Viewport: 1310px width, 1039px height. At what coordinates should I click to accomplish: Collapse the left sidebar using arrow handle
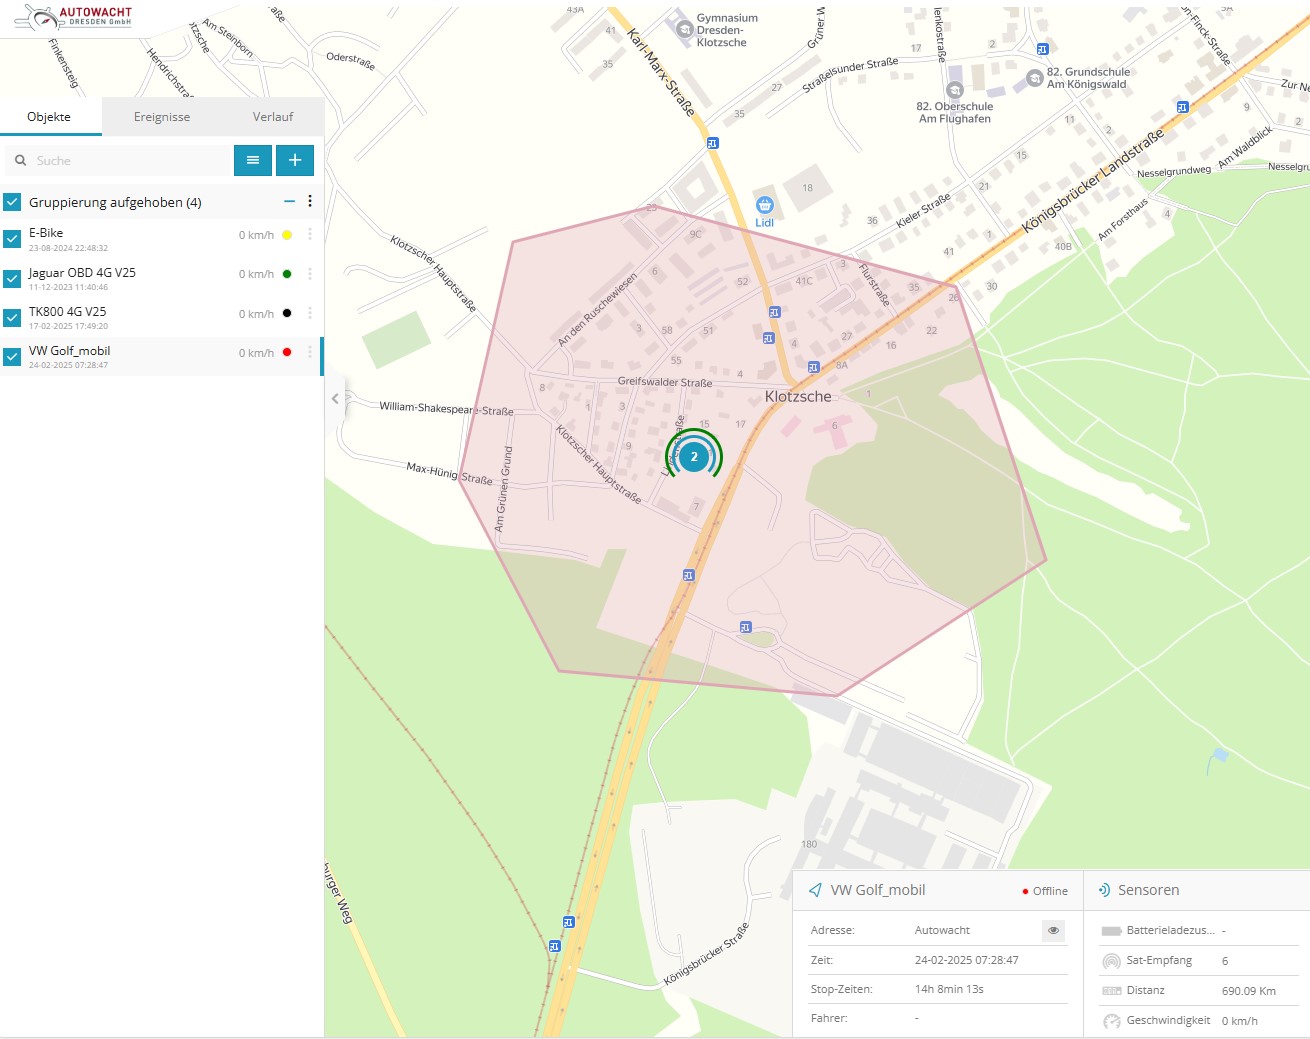[335, 398]
